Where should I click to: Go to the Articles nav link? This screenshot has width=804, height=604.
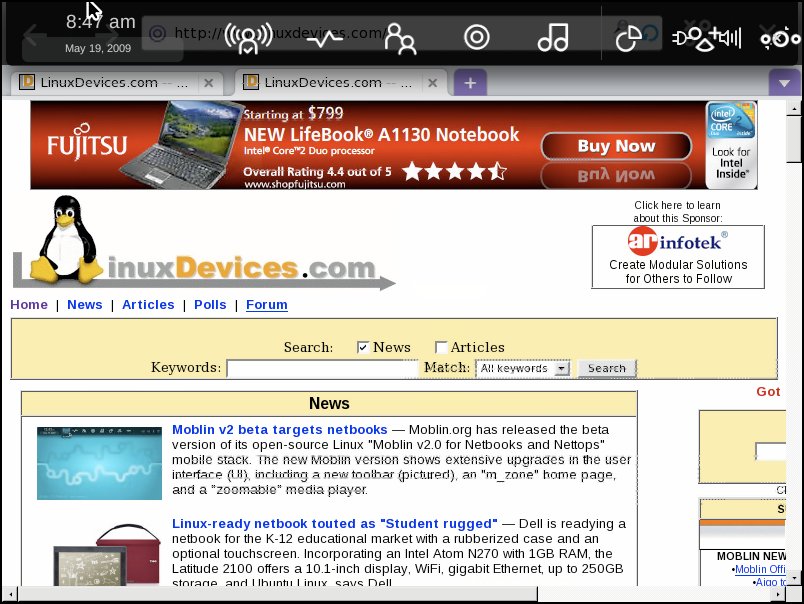coord(148,305)
